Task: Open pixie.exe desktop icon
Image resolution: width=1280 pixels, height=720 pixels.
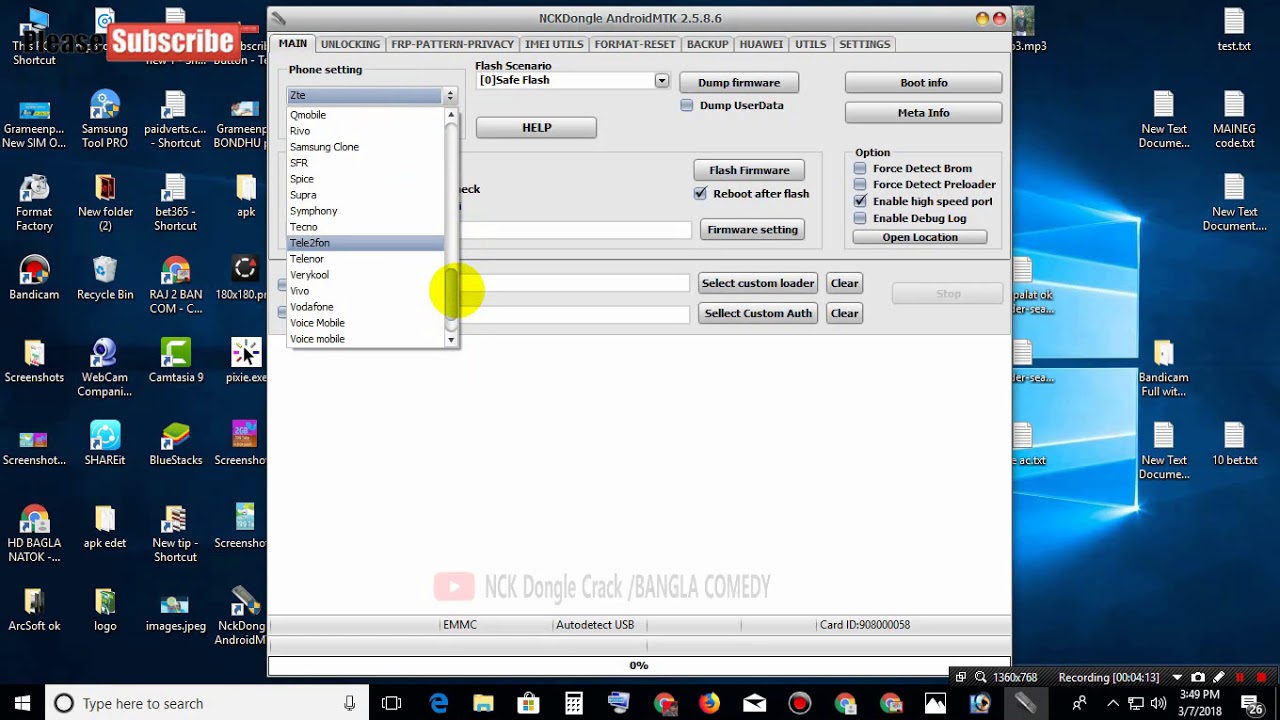Action: click(x=246, y=361)
